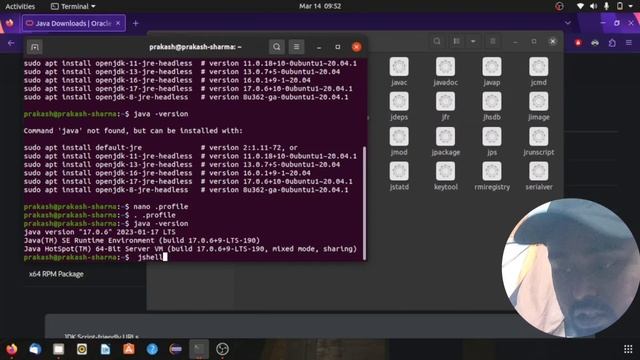This screenshot has height=360, width=640.
Task: Open Files from the dock
Action: (59, 349)
